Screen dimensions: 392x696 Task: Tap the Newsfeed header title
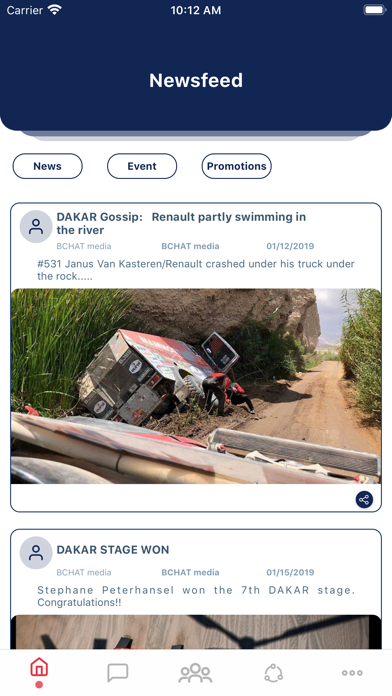point(196,80)
